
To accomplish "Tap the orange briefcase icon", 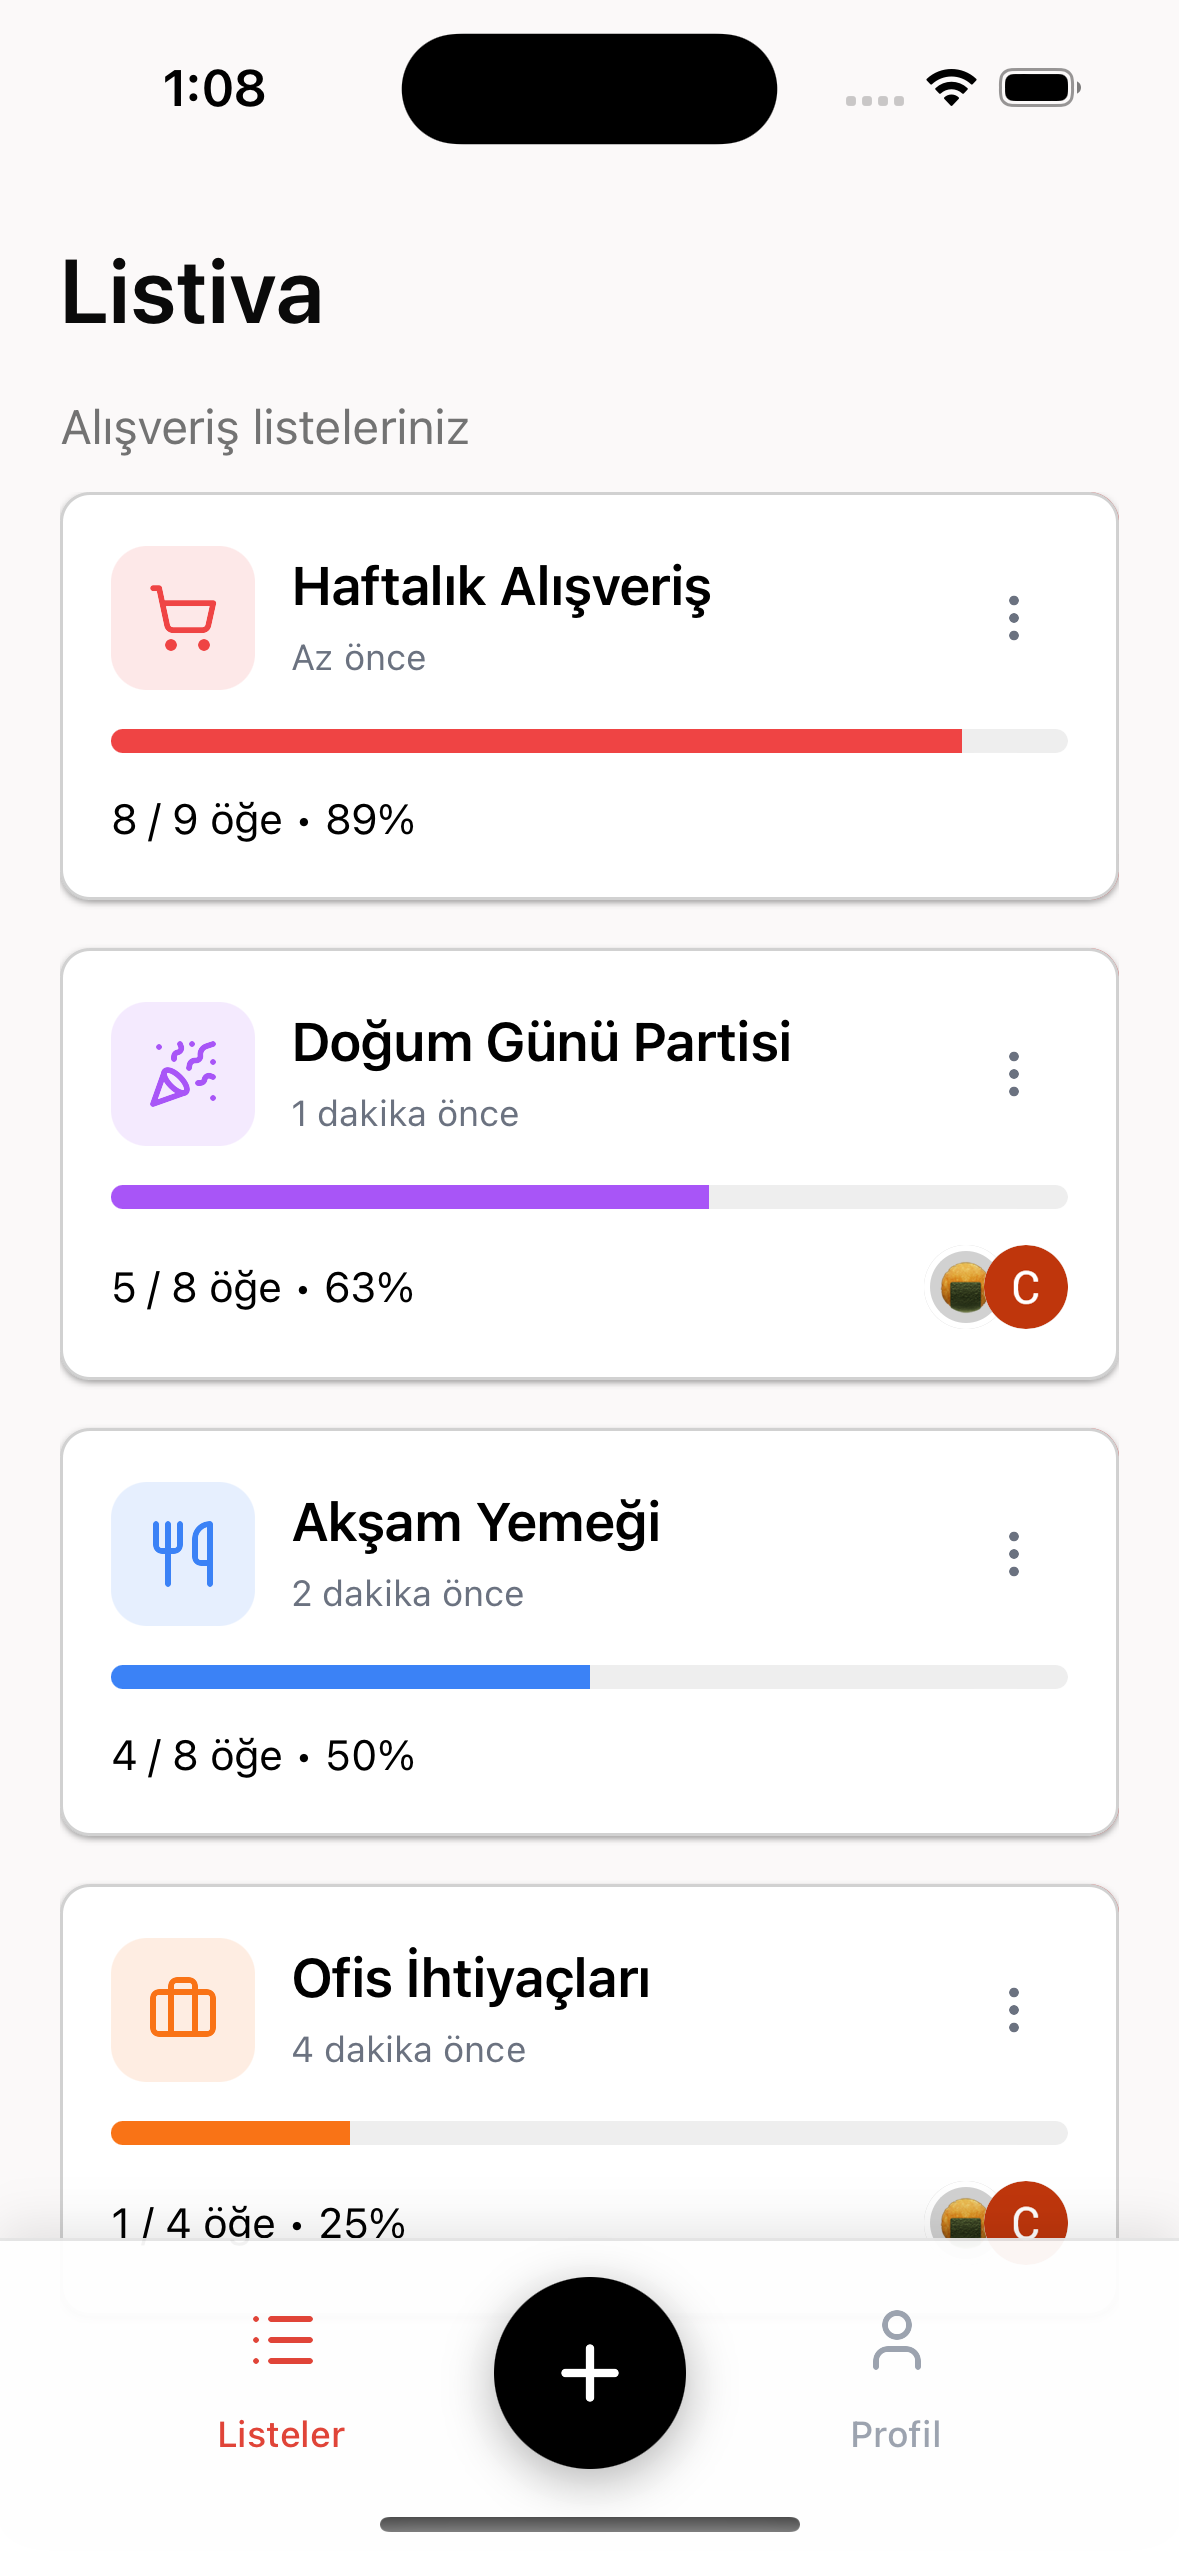I will 183,2010.
